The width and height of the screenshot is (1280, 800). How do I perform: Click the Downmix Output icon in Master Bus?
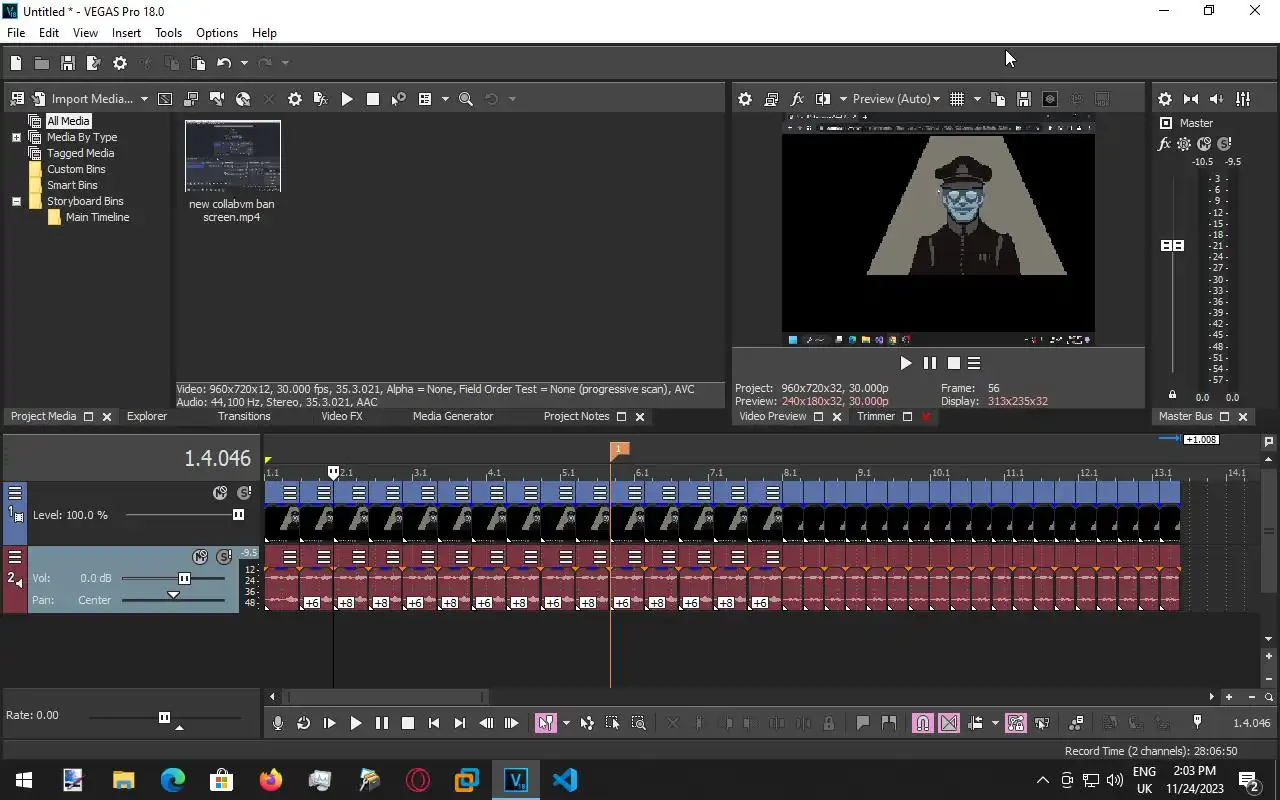point(1191,99)
